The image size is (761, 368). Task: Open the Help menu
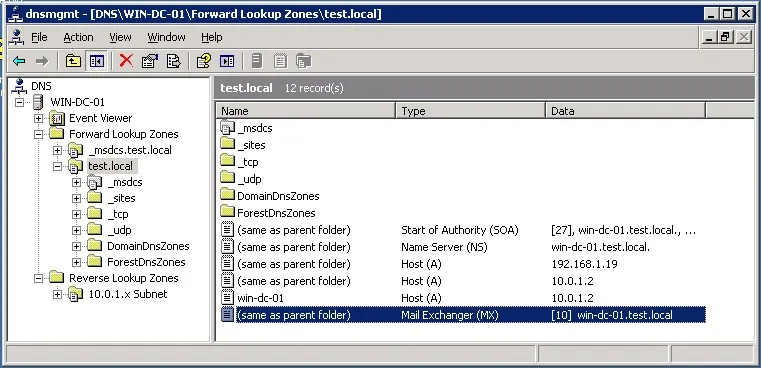(212, 37)
